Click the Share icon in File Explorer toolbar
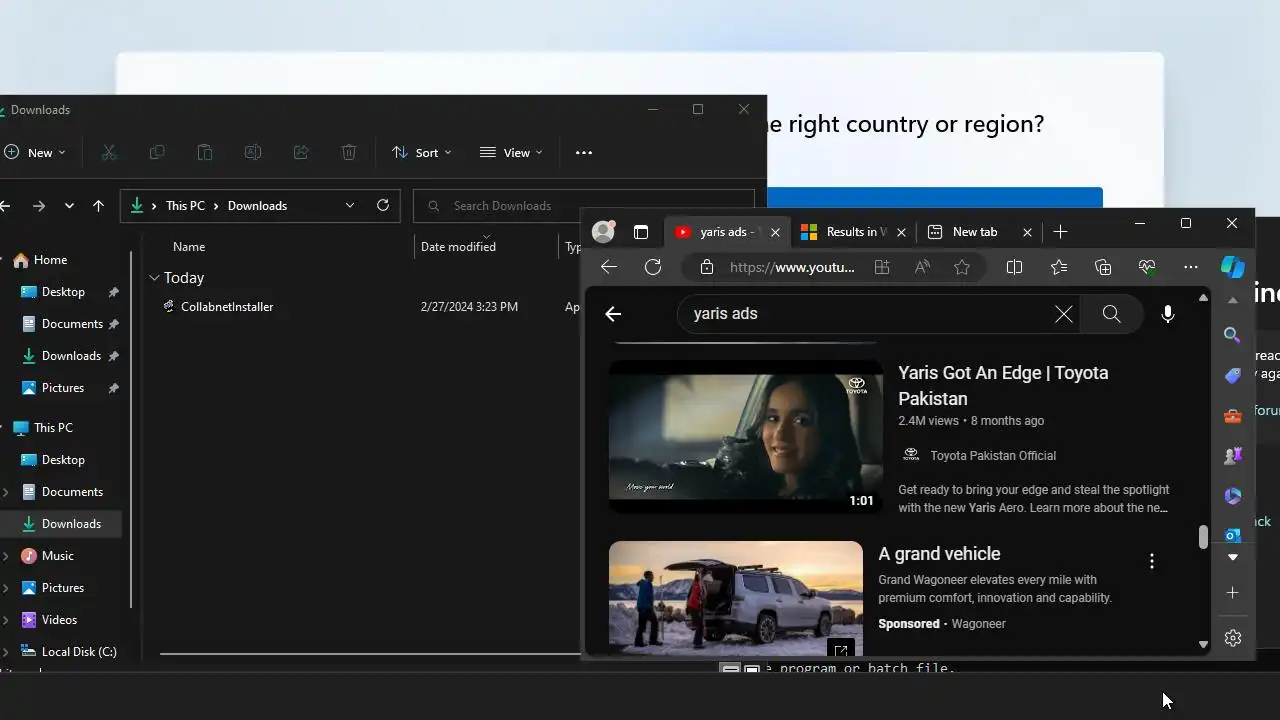The height and width of the screenshot is (720, 1280). click(301, 152)
